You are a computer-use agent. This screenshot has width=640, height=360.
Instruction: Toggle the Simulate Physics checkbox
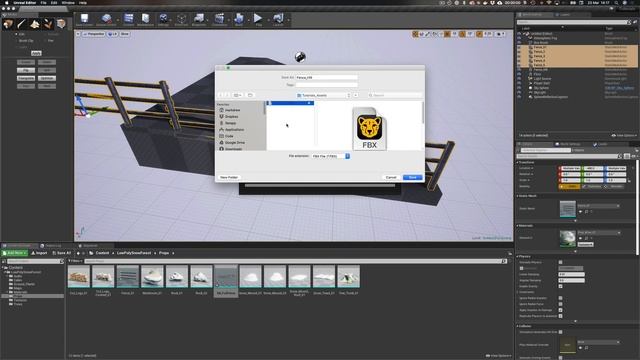(560, 262)
